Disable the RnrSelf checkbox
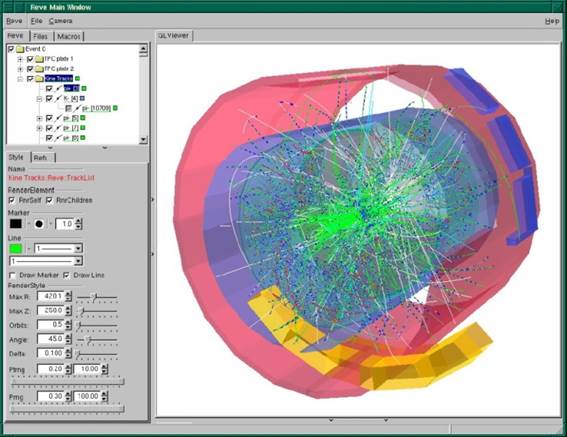Image resolution: width=567 pixels, height=437 pixels. pyautogui.click(x=12, y=200)
